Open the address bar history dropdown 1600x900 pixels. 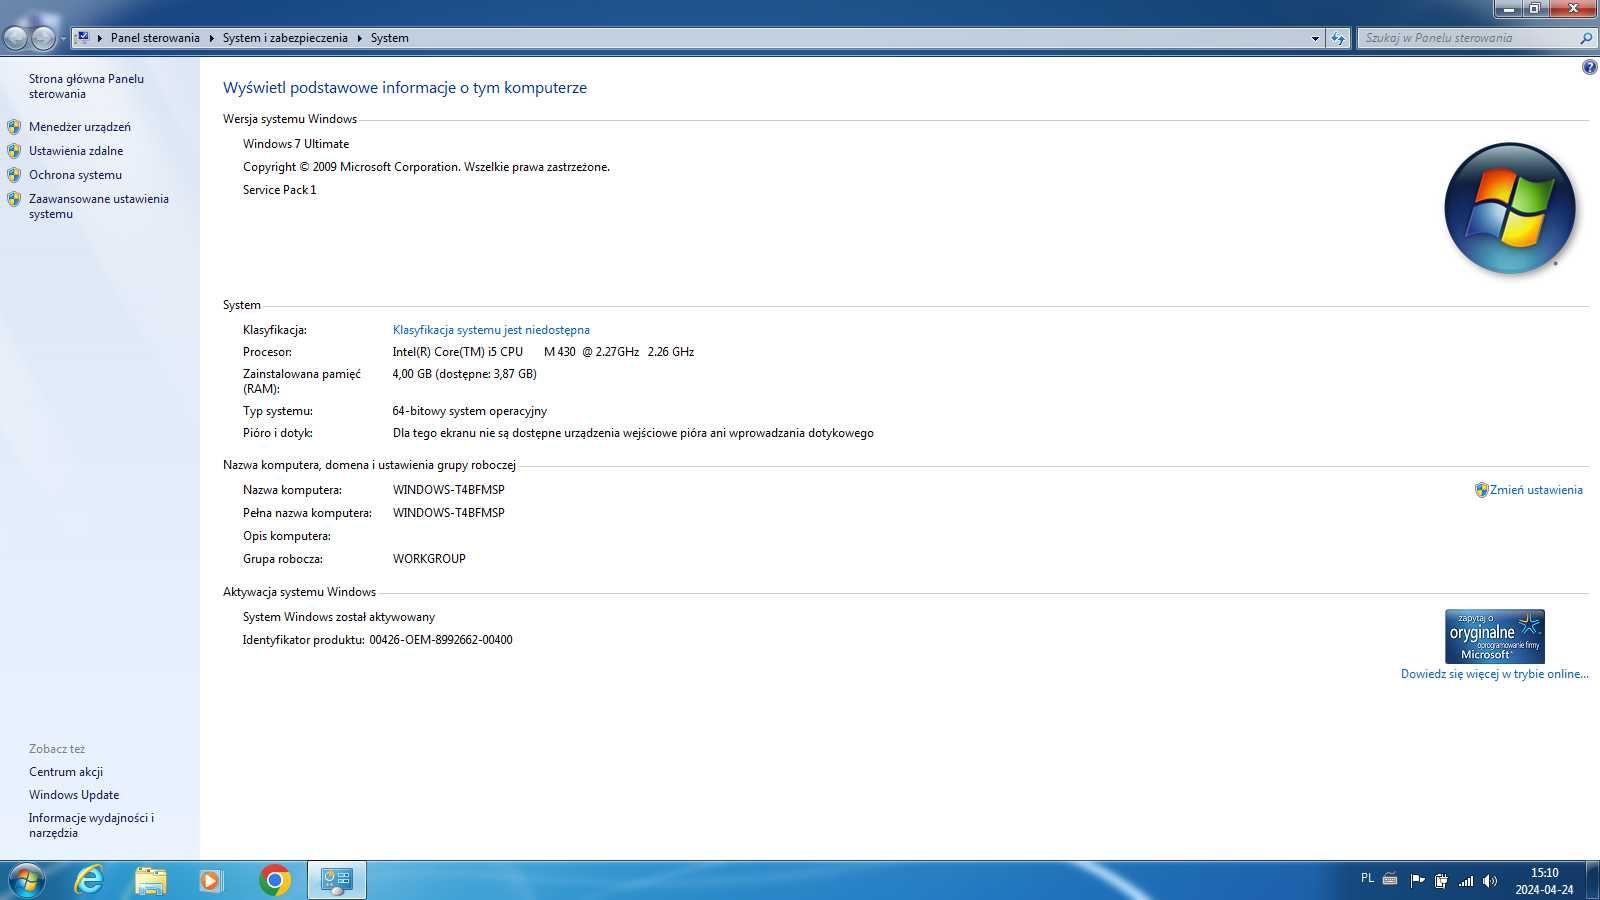(x=1315, y=38)
